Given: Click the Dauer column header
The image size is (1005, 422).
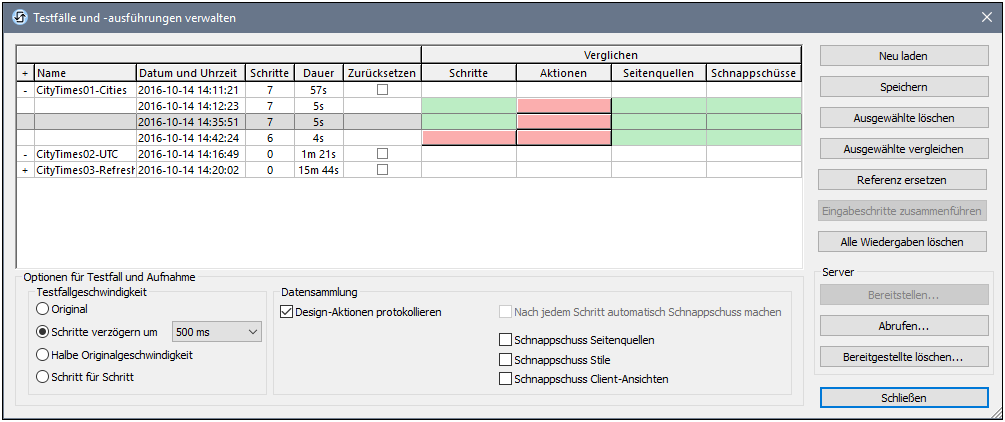Looking at the screenshot, I should [319, 73].
